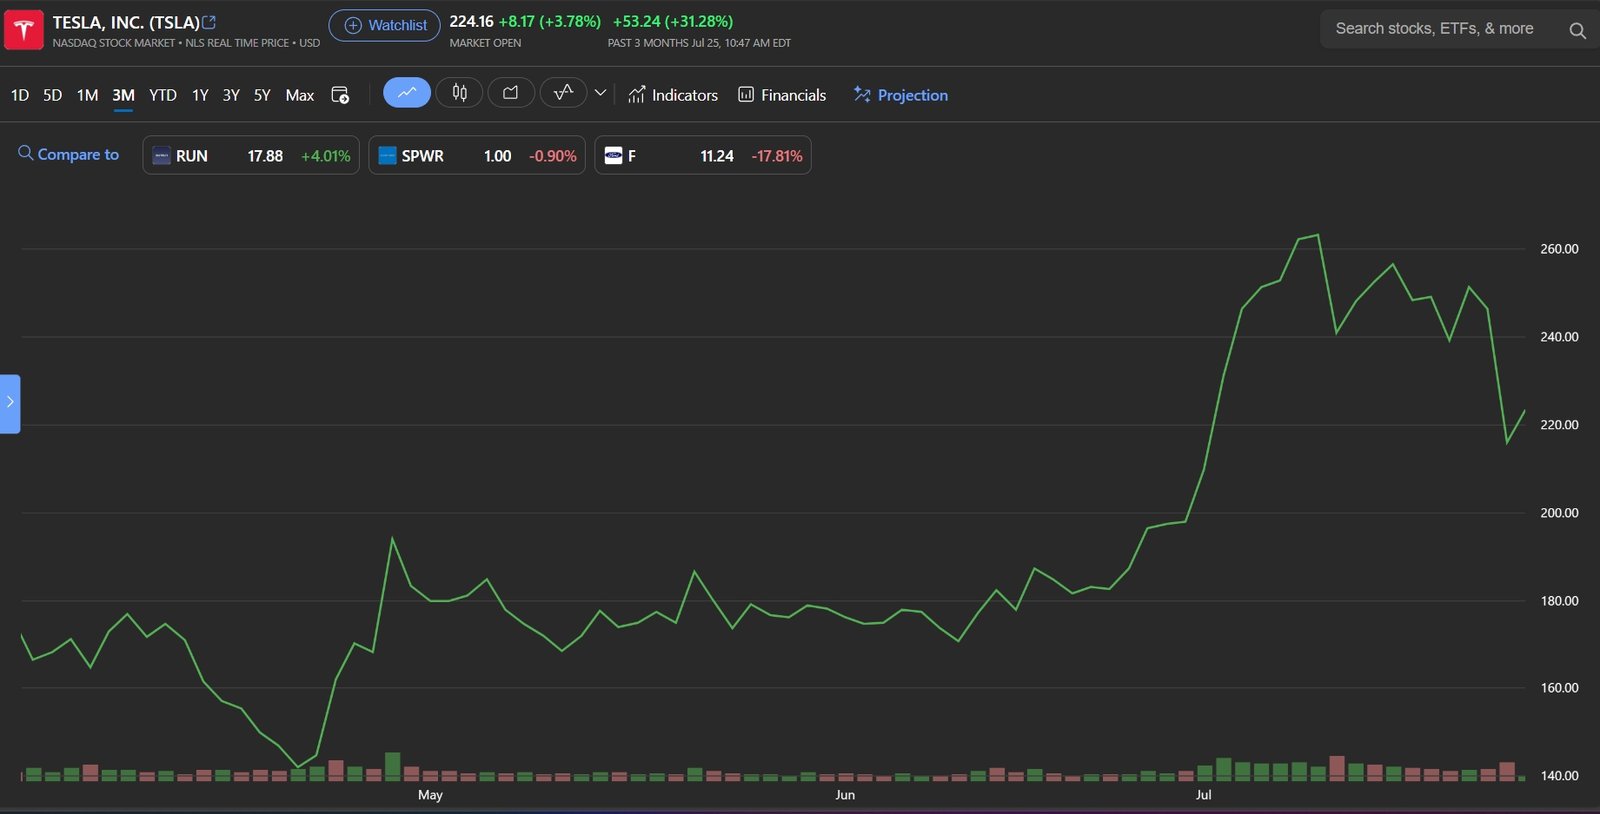Viewport: 1600px width, 814px height.
Task: Open the Indicators menu
Action: tap(673, 95)
